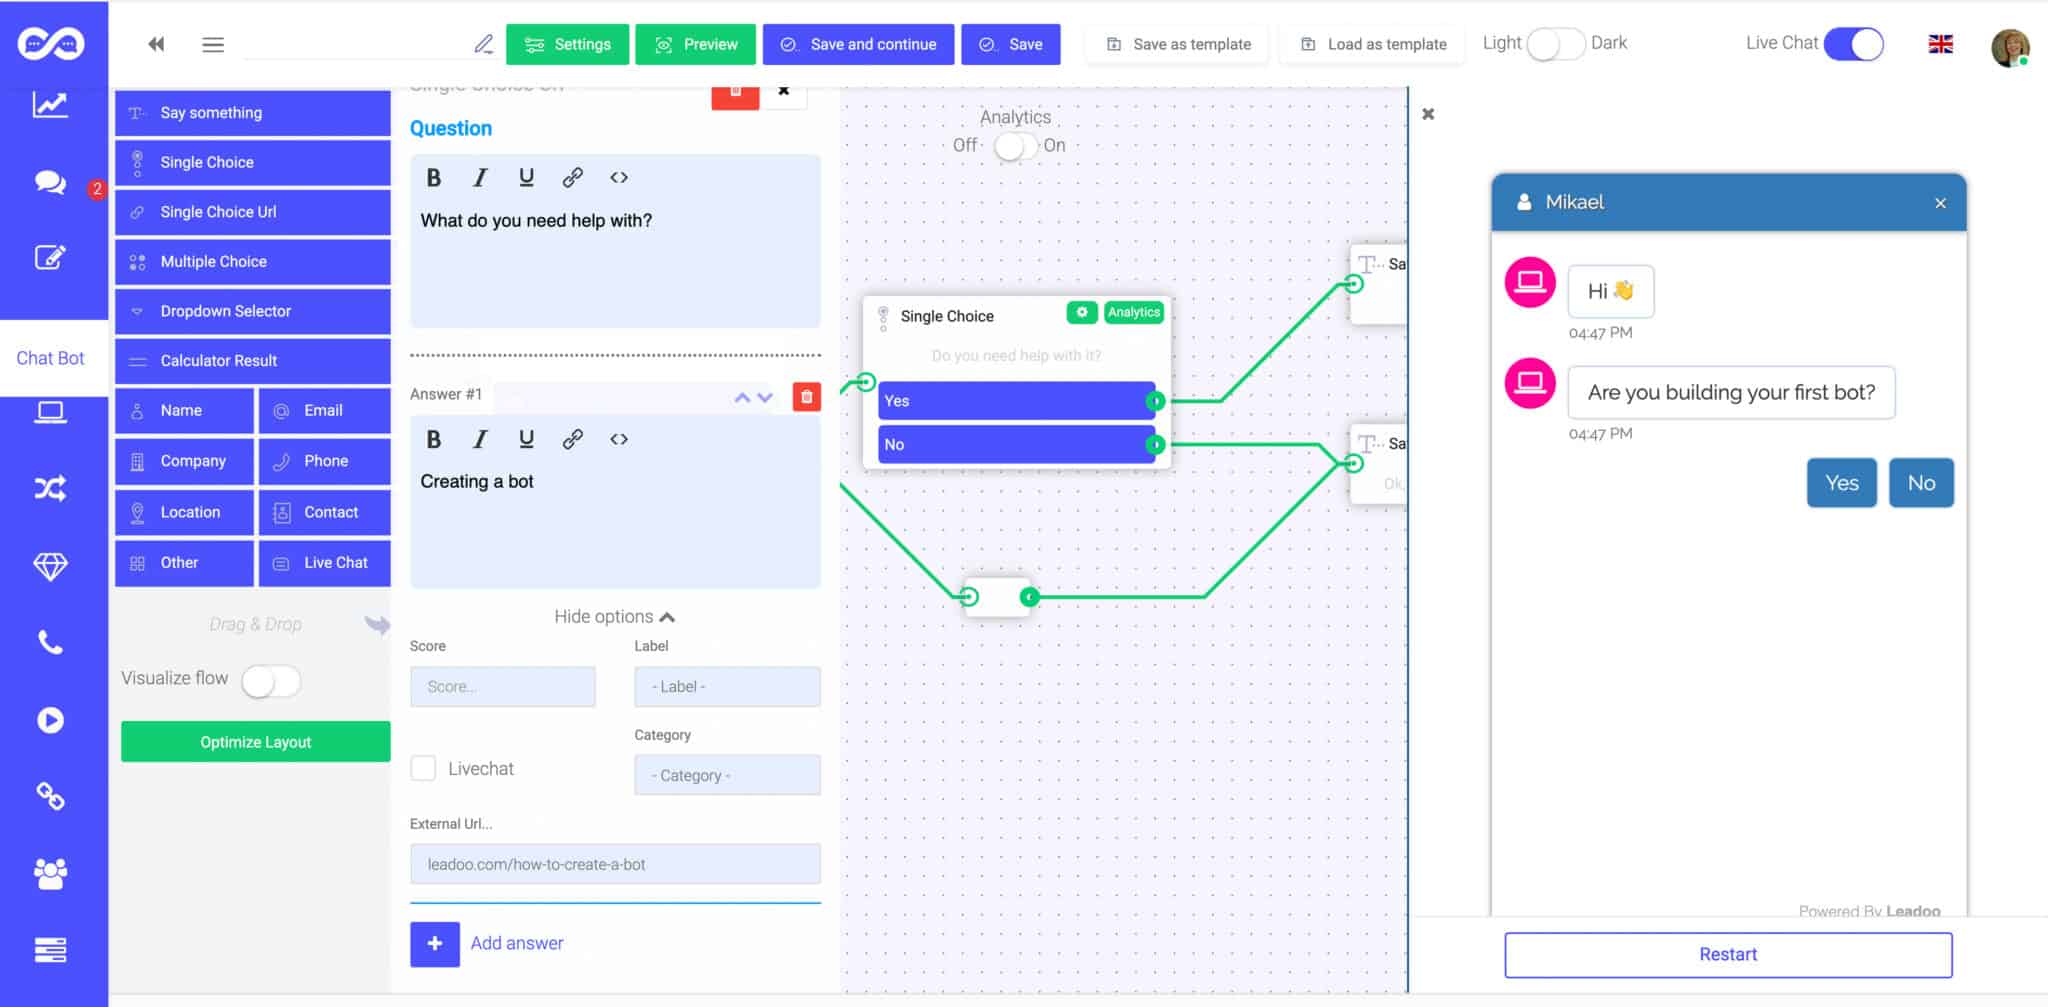Viewport: 2048px width, 1007px height.
Task: Open the Category dropdown
Action: point(727,774)
